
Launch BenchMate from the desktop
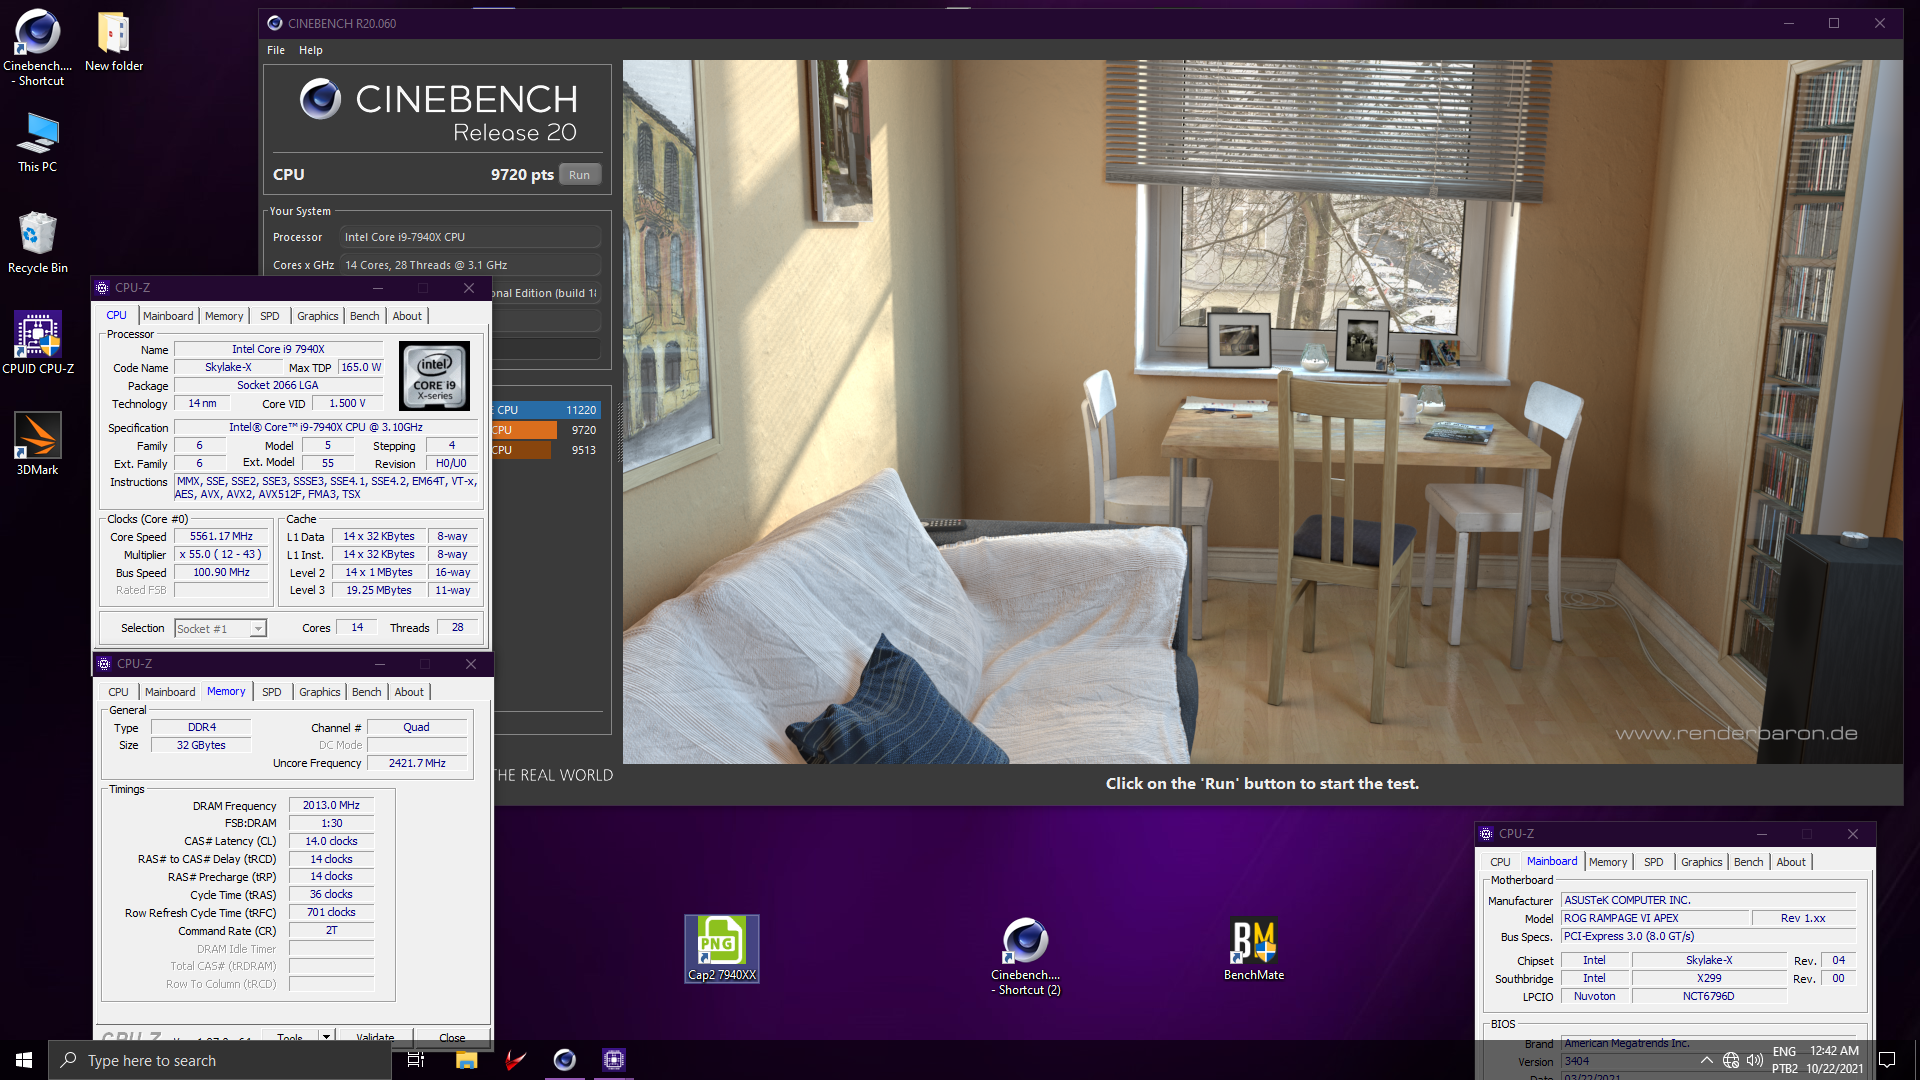1254,949
